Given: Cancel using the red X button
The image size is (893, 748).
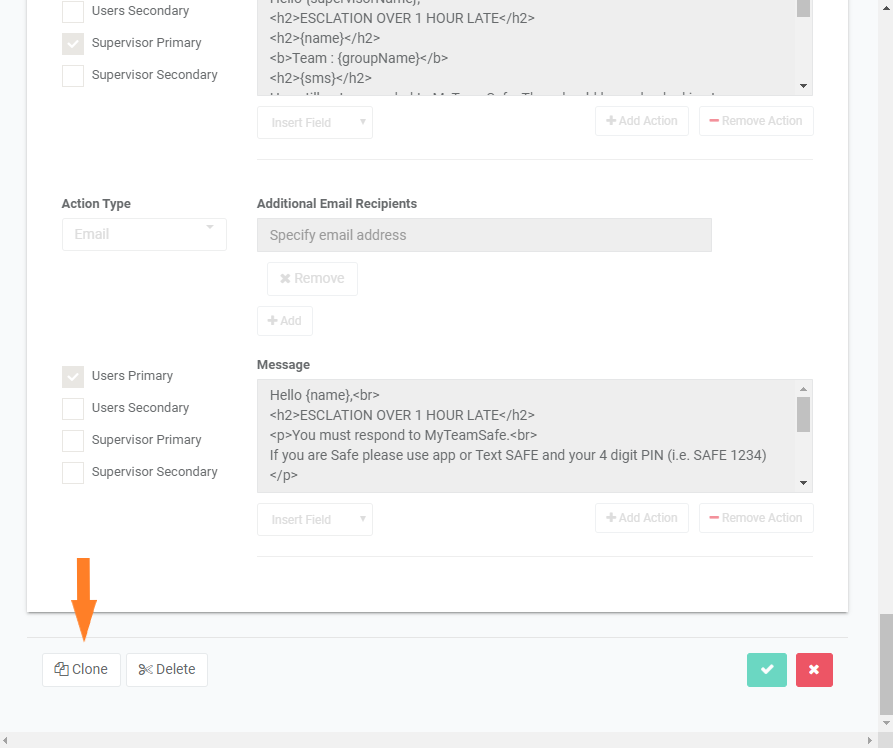Looking at the screenshot, I should point(814,669).
